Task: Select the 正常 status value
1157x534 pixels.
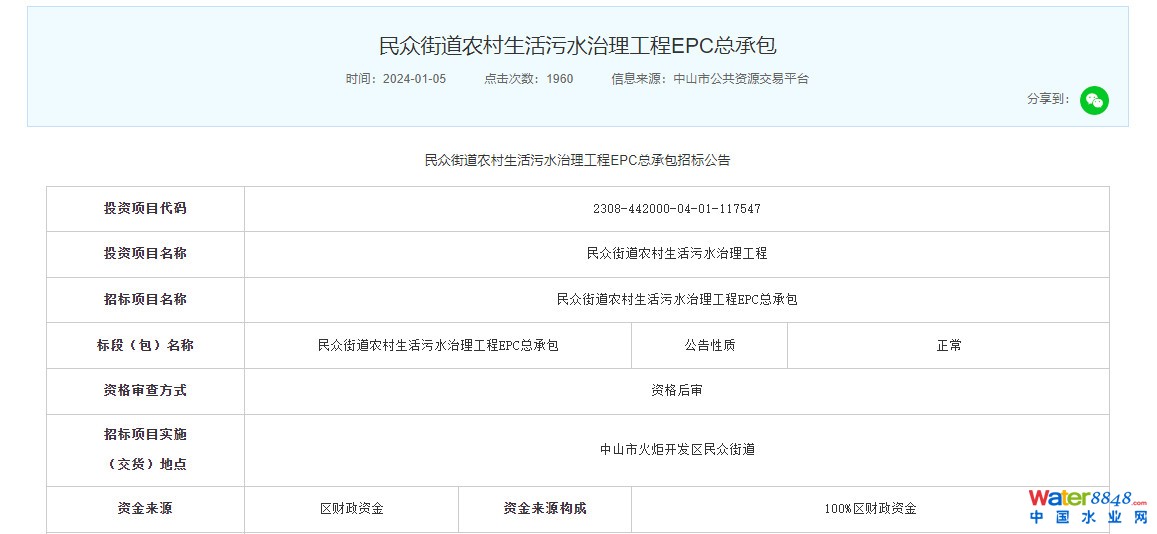Action: pos(948,345)
